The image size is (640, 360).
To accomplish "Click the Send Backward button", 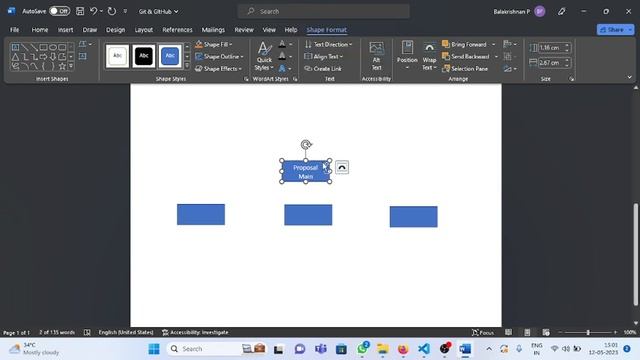I will 466,56.
